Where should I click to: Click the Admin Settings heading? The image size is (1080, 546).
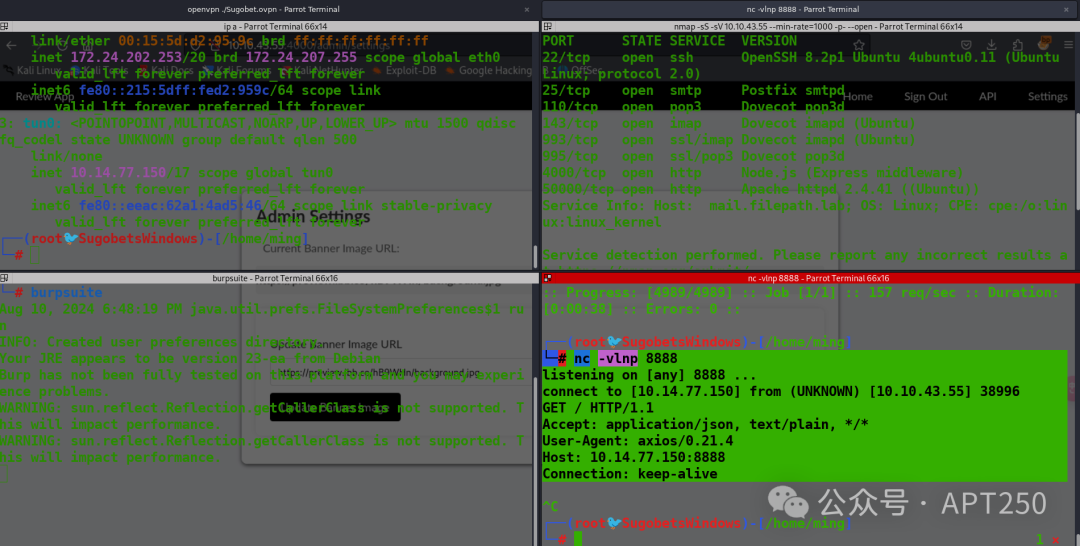click(x=313, y=216)
